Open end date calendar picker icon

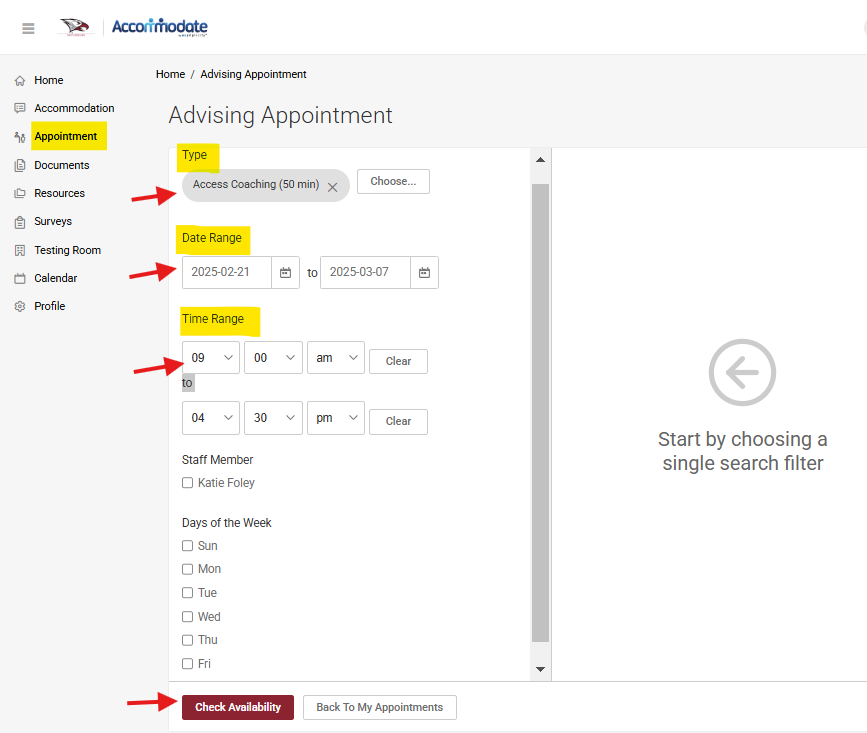[424, 273]
